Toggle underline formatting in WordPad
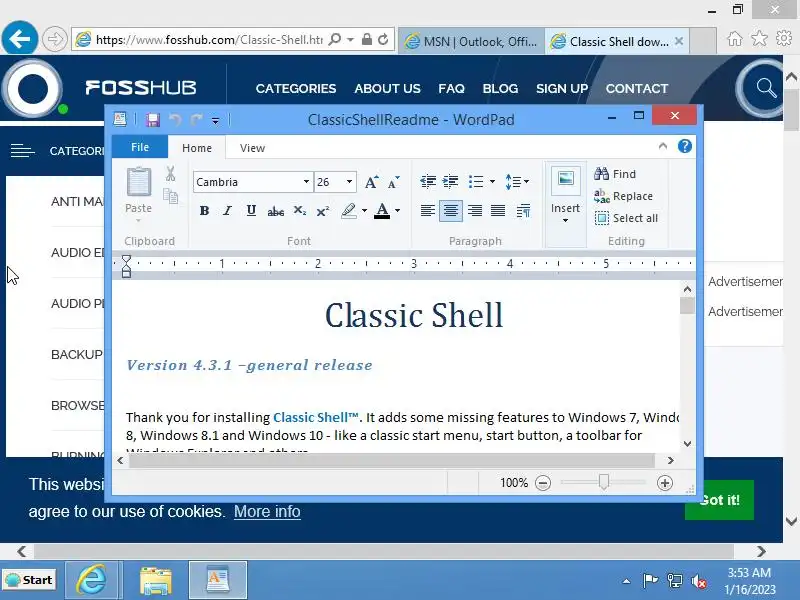Viewport: 800px width, 600px height. pos(251,211)
